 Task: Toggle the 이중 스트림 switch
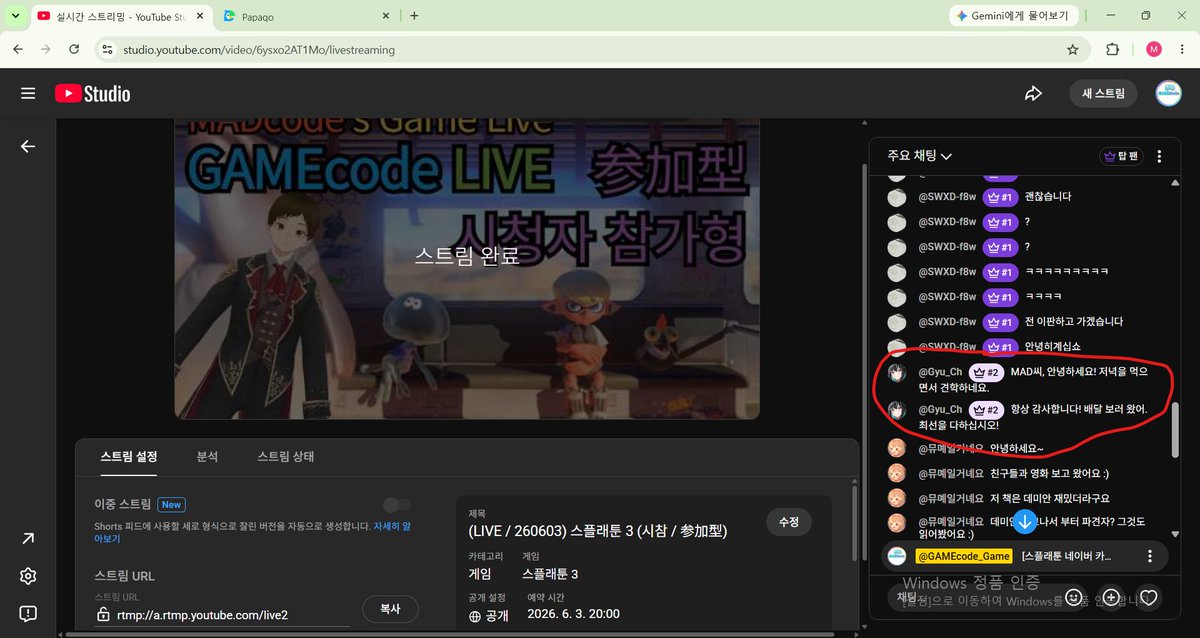pos(397,505)
